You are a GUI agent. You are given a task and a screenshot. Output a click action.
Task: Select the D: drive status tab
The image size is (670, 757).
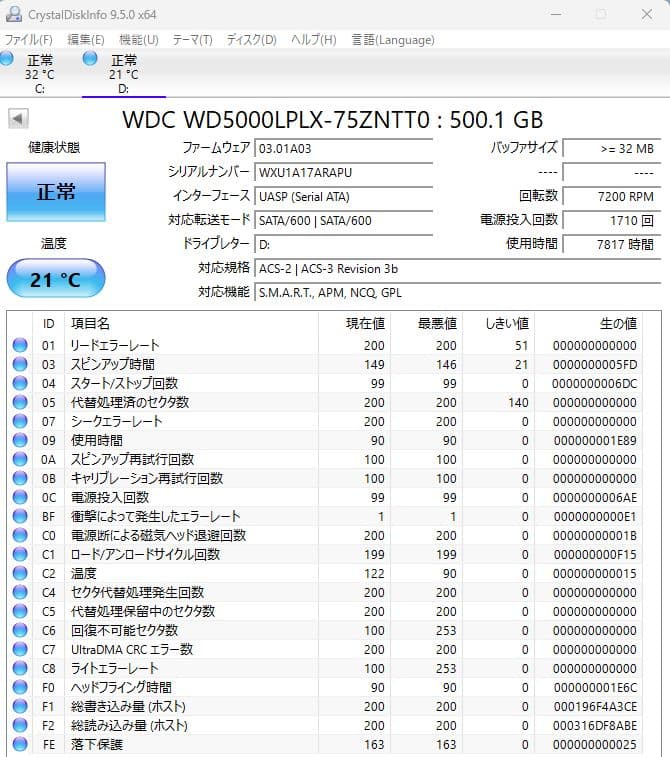point(124,73)
